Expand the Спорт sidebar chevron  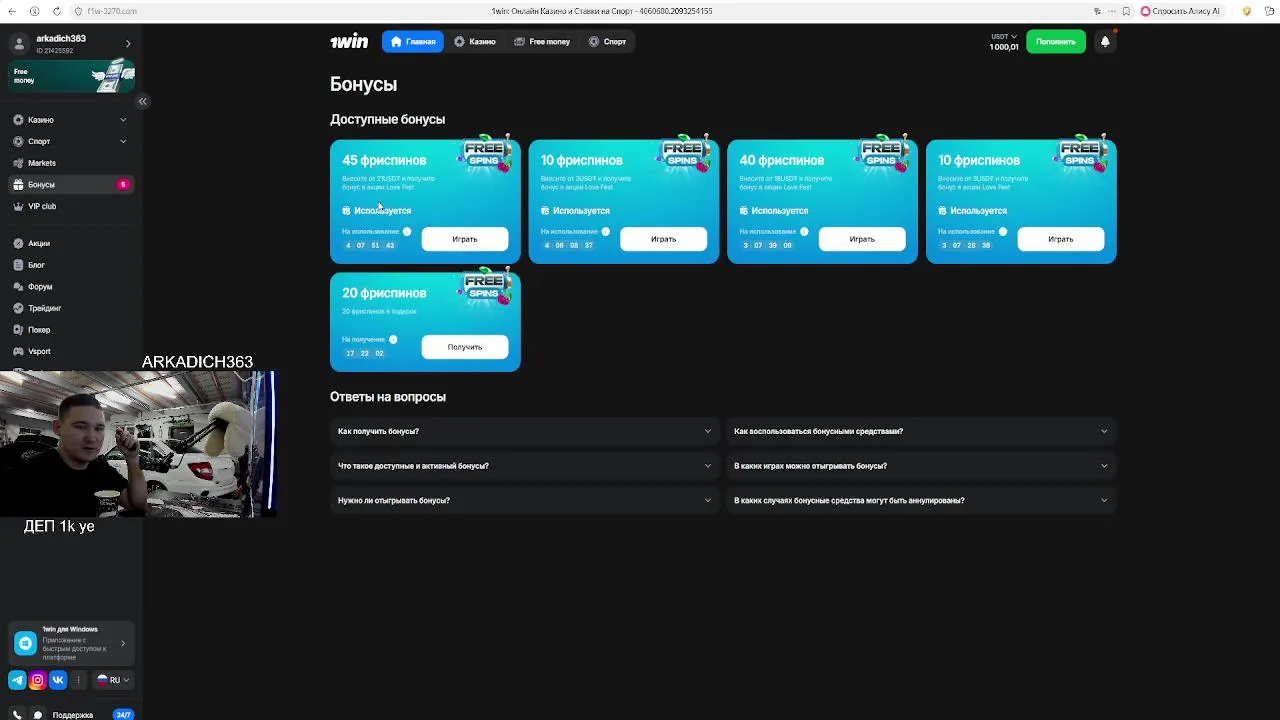pos(123,141)
